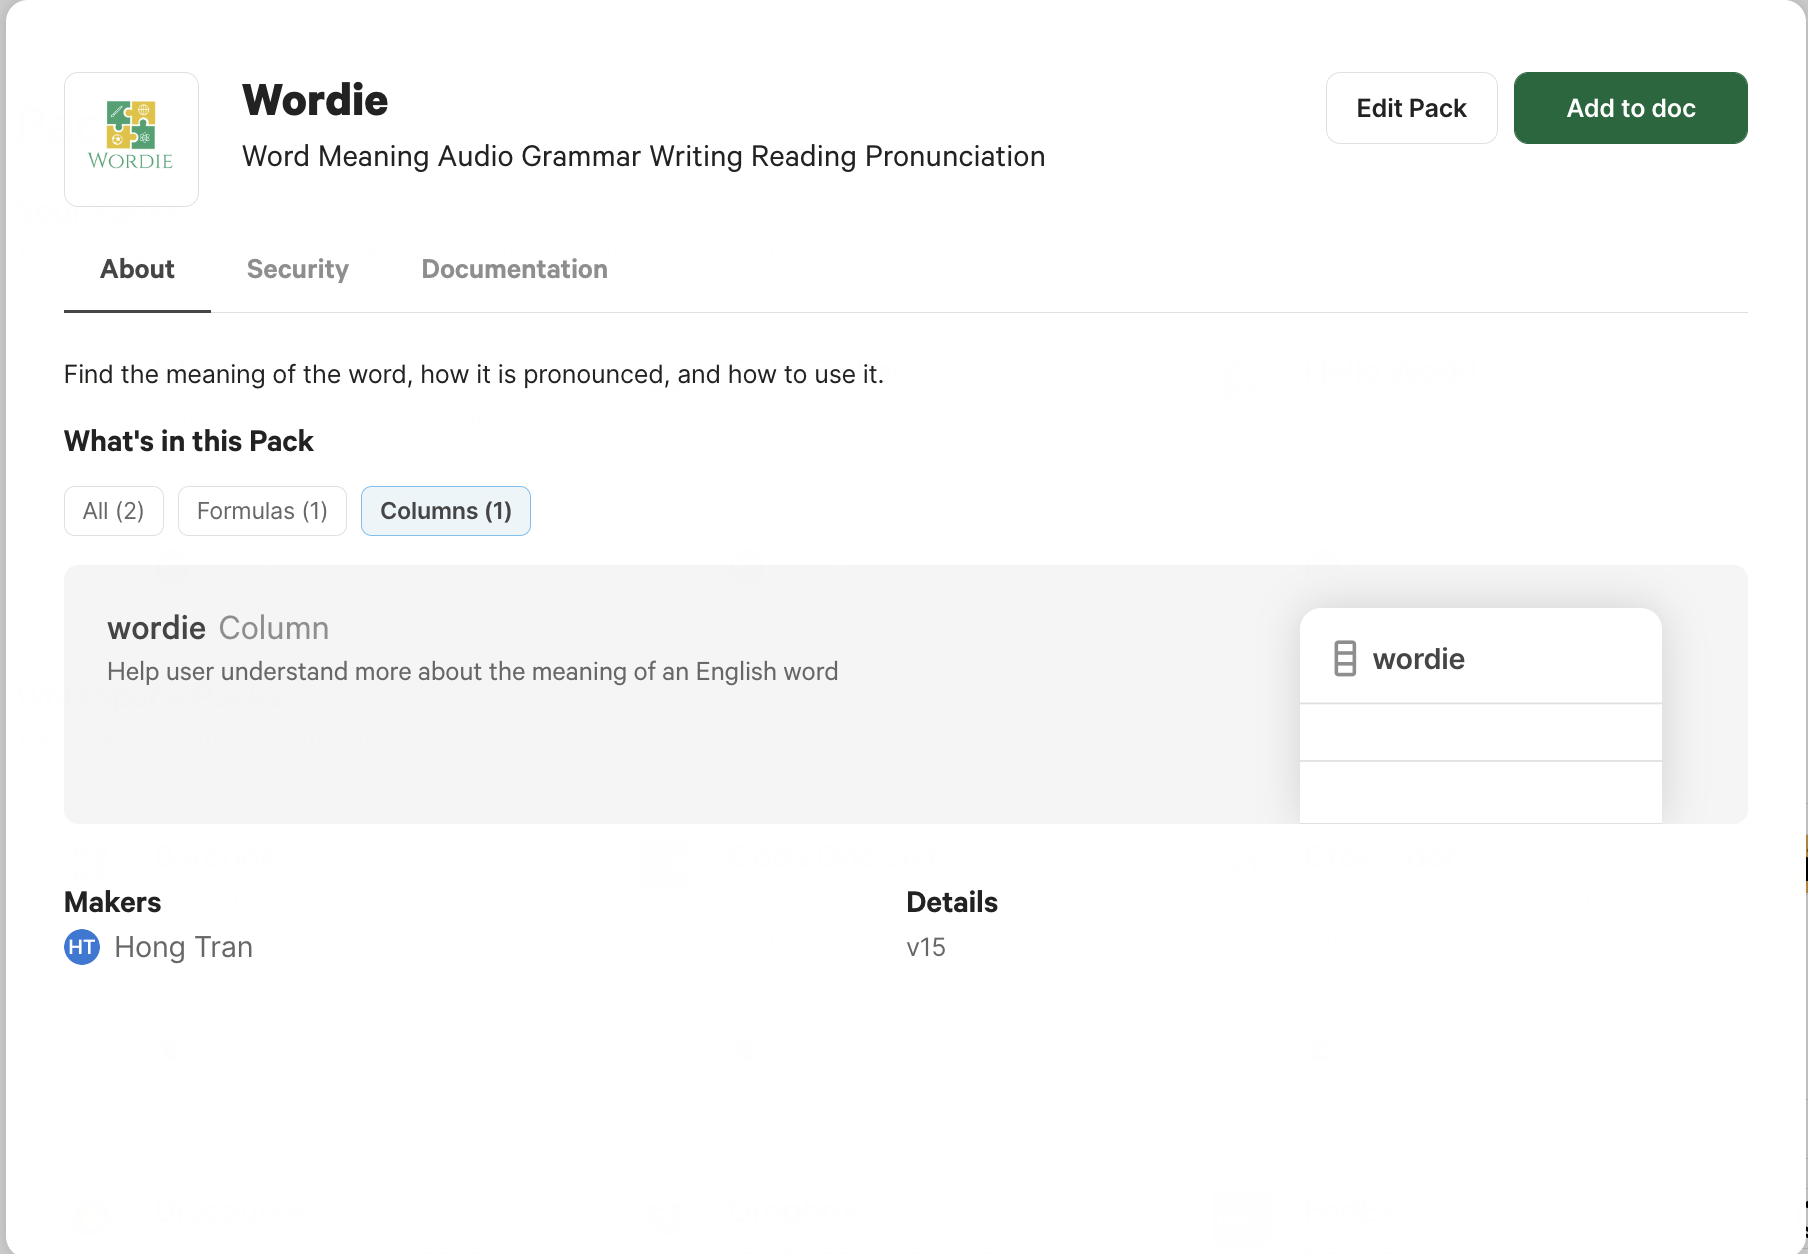Select the About tab
1808x1254 pixels.
(136, 269)
